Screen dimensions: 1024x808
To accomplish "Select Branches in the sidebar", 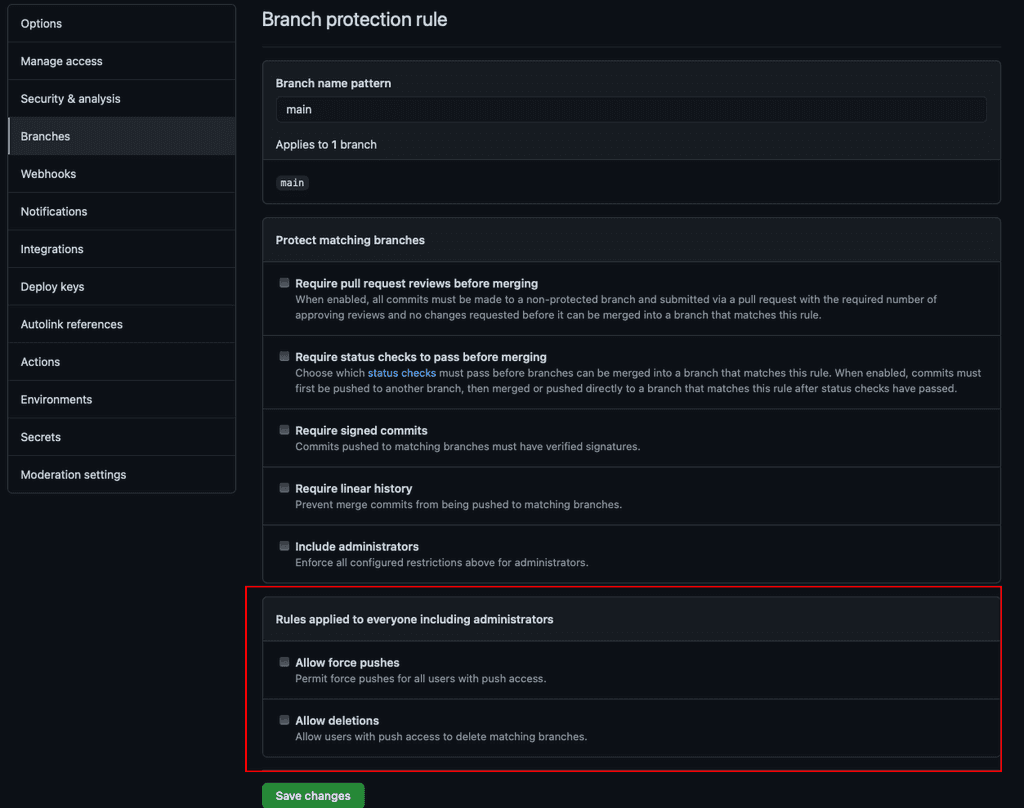I will [x=46, y=136].
